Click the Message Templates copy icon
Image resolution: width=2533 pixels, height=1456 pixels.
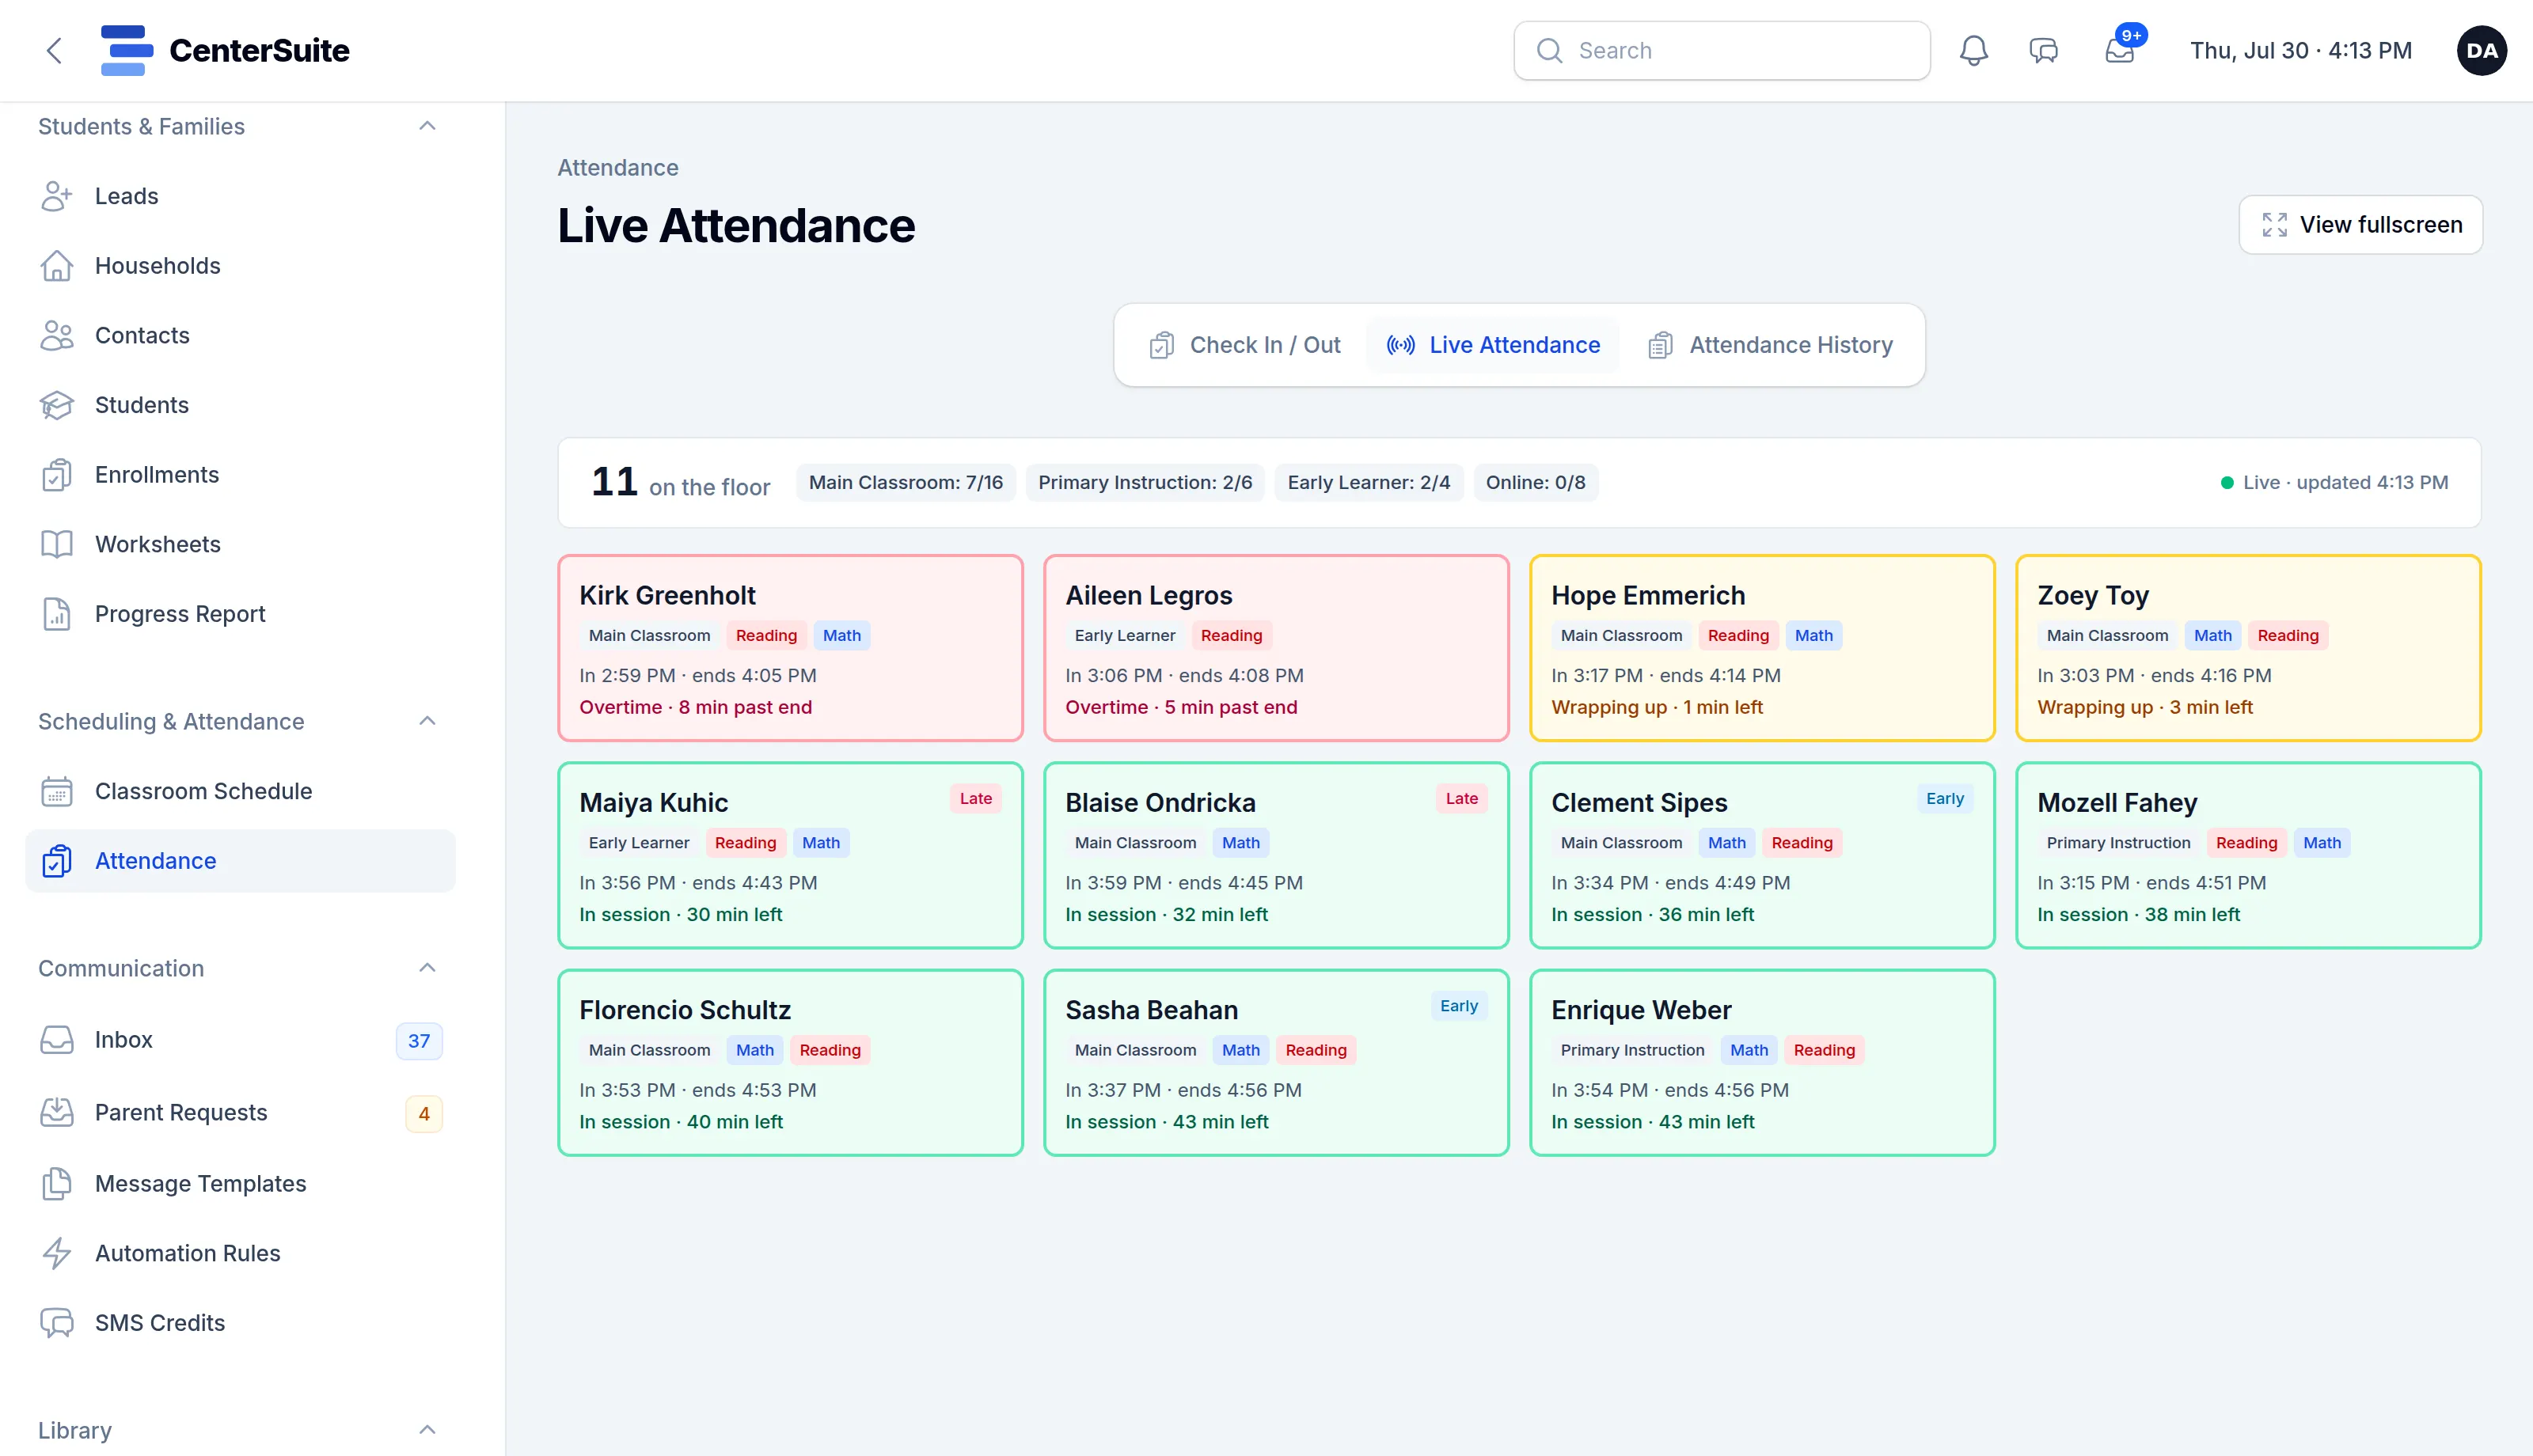coord(57,1183)
